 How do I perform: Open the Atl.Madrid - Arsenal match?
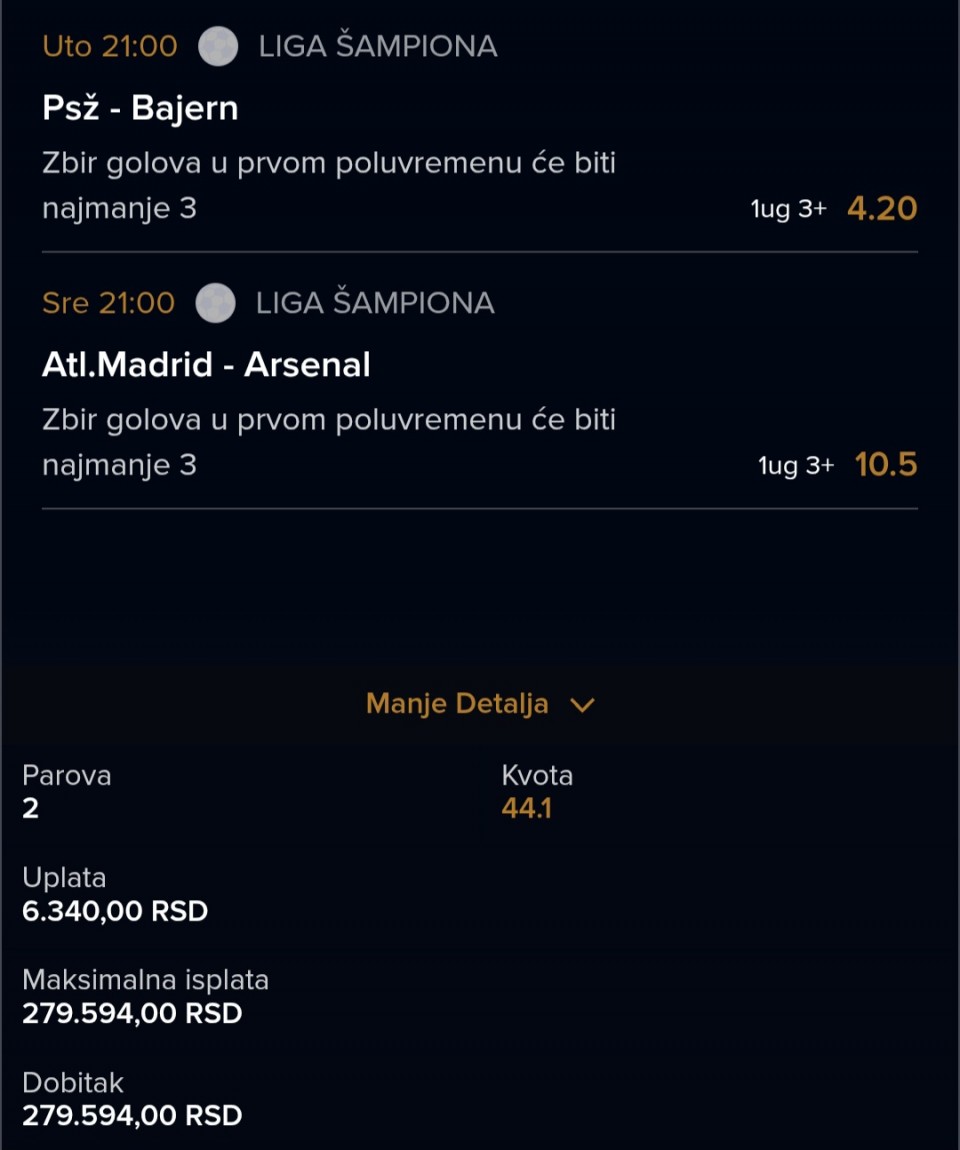click(206, 365)
